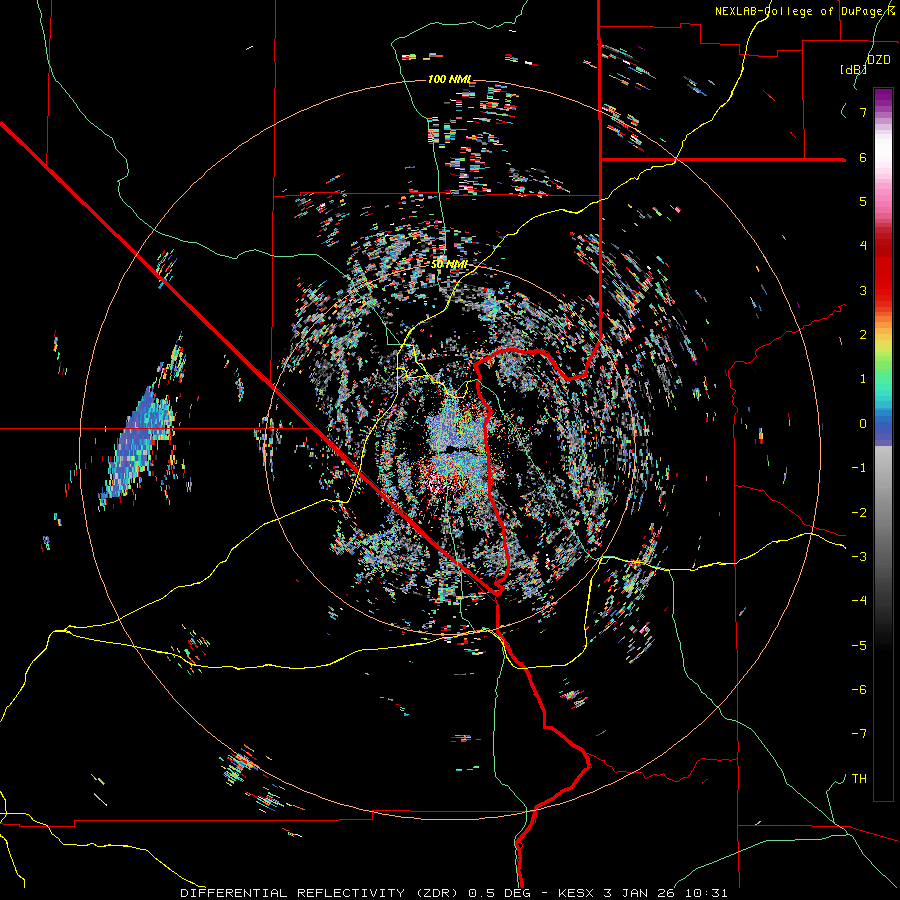This screenshot has width=900, height=900.
Task: Click the 10:31 timestamp in the caption
Action: coord(705,893)
